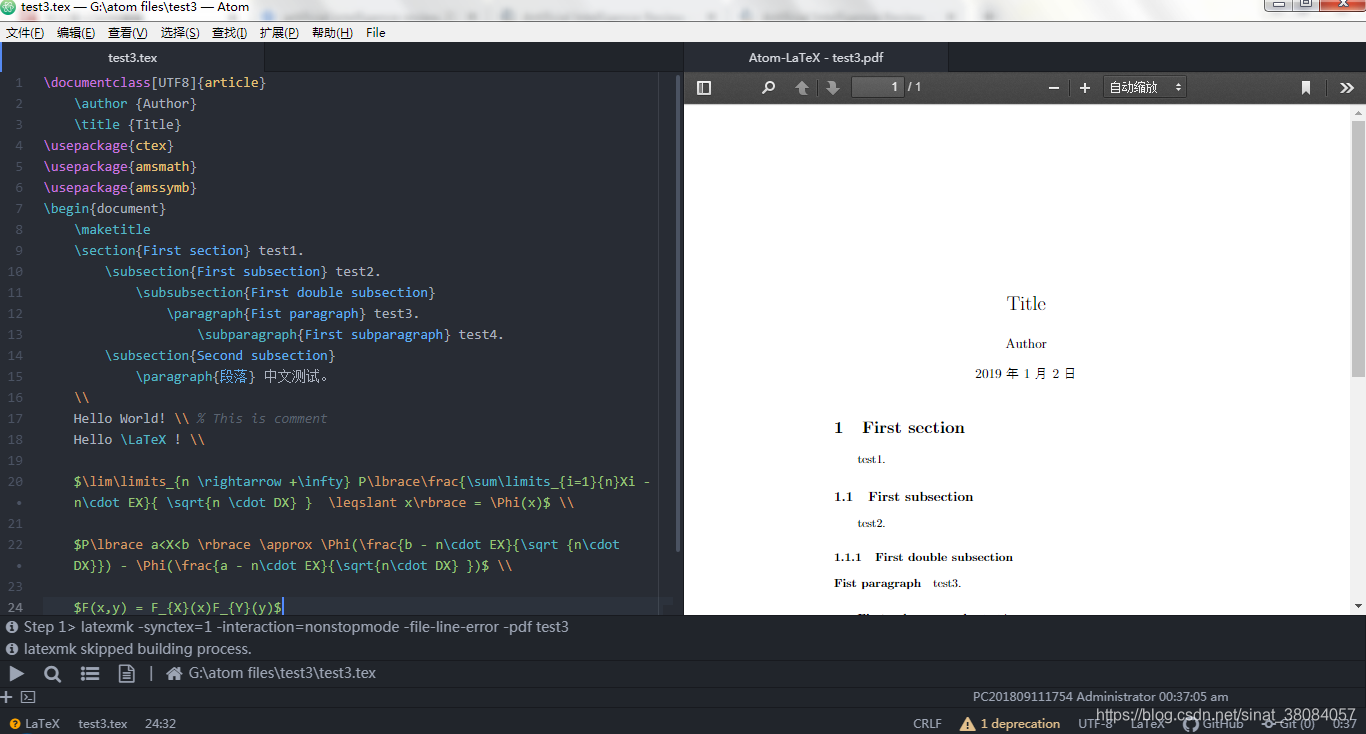Click PDF heading 'First section'
The height and width of the screenshot is (734, 1366).
click(x=914, y=428)
